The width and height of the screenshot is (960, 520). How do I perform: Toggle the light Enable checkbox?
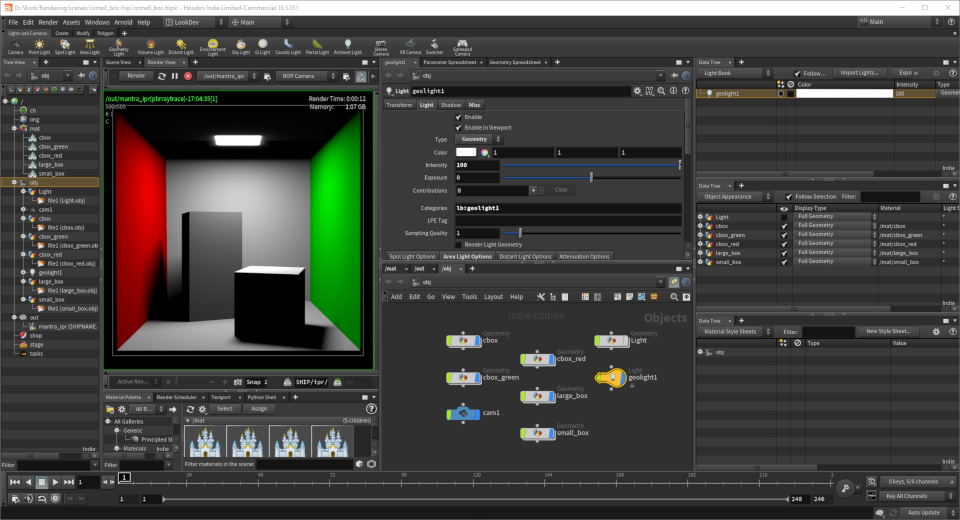point(459,117)
